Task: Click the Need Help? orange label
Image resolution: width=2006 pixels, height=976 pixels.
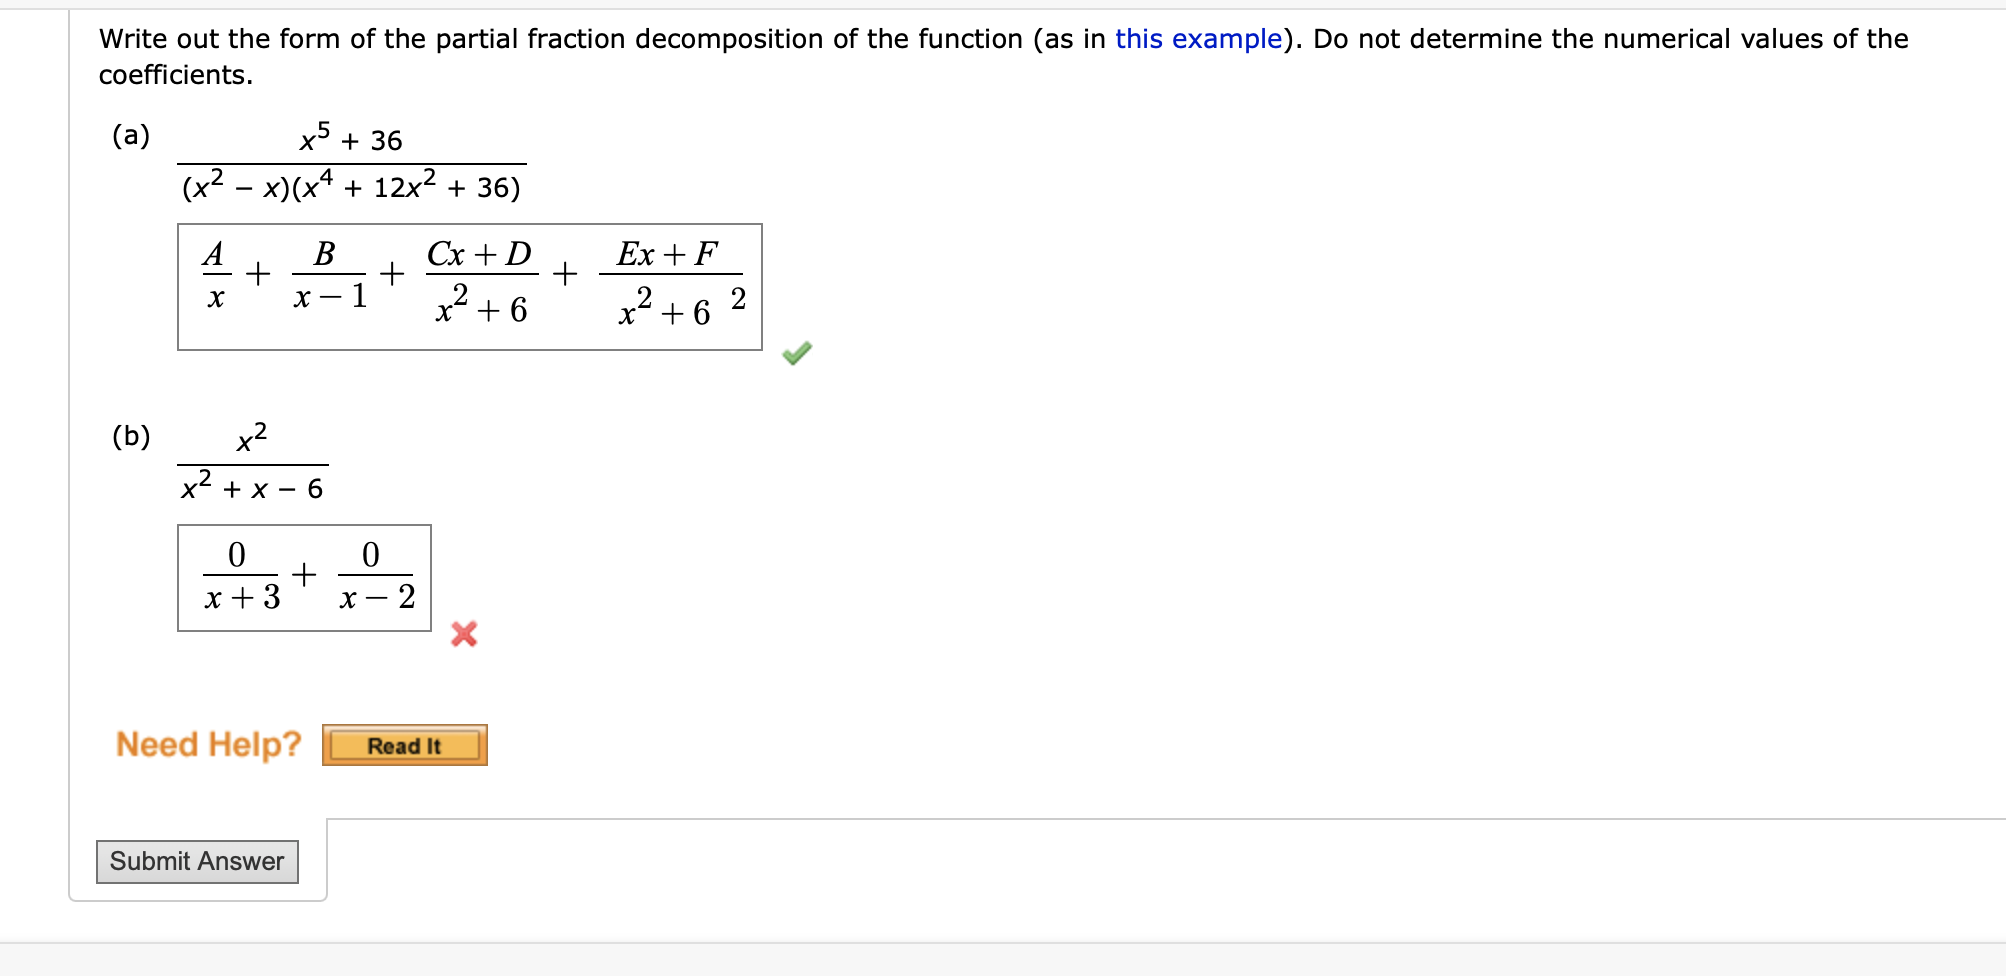Action: point(206,744)
